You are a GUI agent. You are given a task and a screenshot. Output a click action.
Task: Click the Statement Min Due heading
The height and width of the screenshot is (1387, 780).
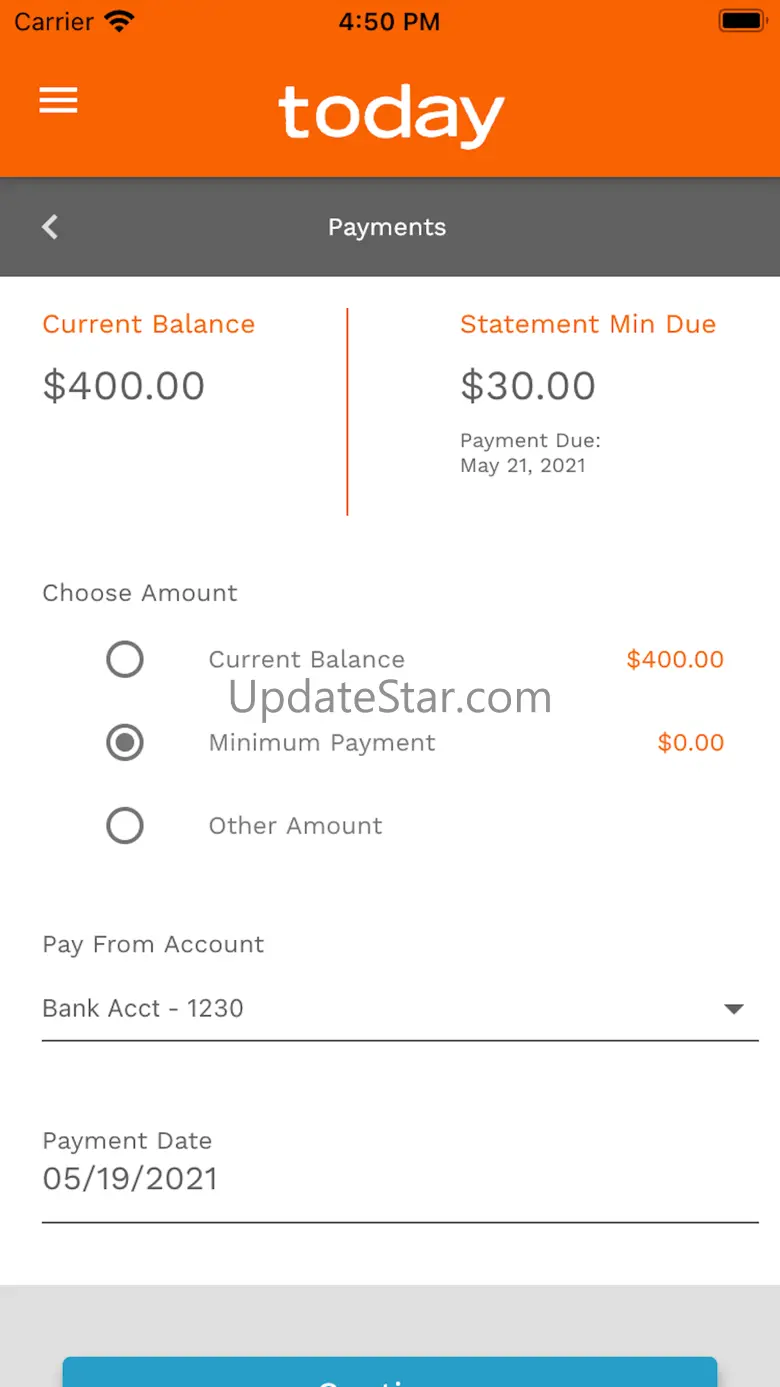click(588, 324)
